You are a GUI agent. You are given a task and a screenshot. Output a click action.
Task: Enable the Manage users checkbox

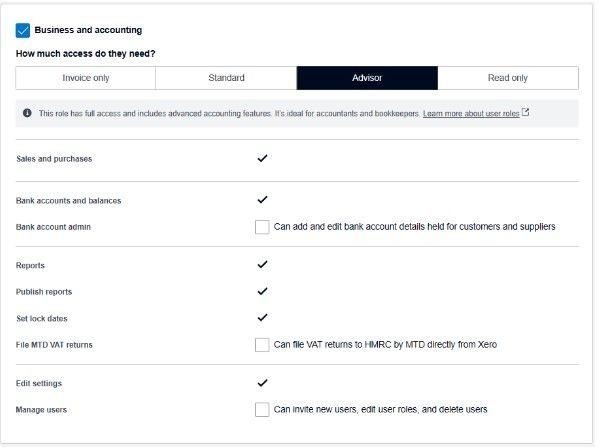coord(262,410)
